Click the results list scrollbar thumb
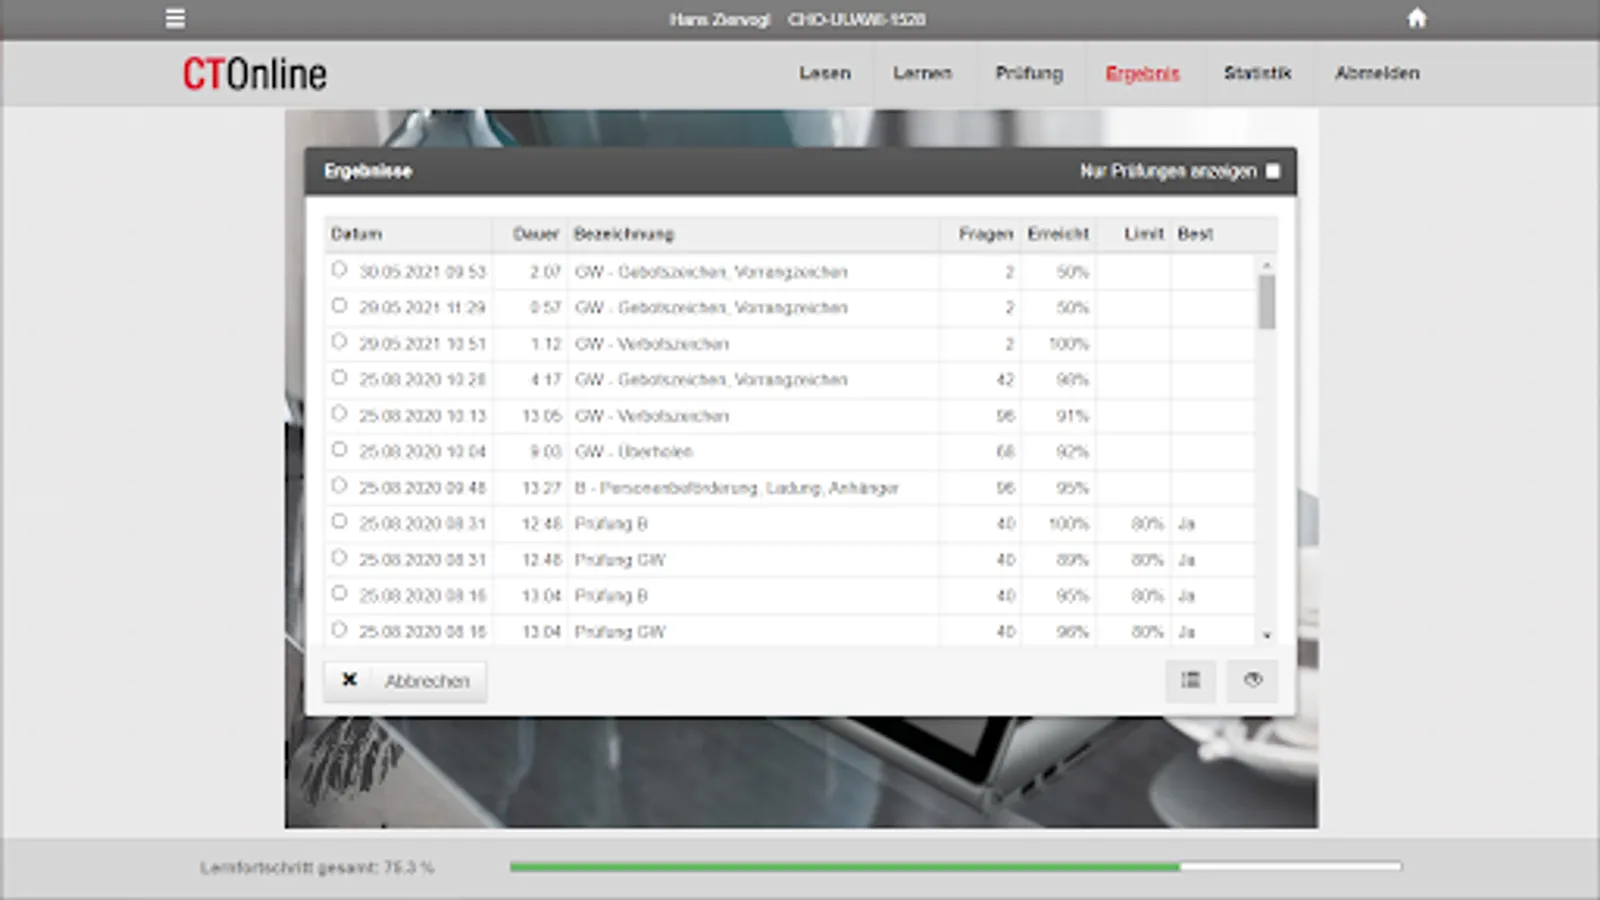Viewport: 1600px width, 900px height. (x=1267, y=302)
